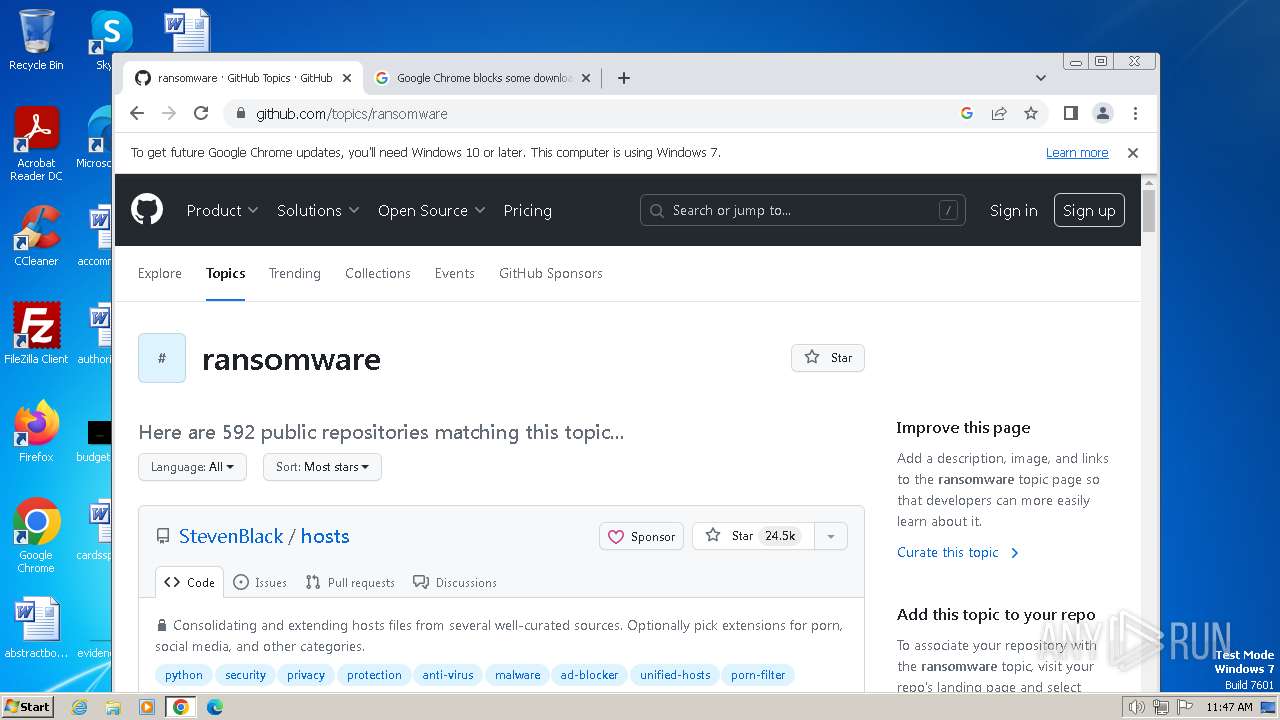Viewport: 1280px width, 720px height.
Task: Click the site lock icon in address bar
Action: click(x=240, y=114)
